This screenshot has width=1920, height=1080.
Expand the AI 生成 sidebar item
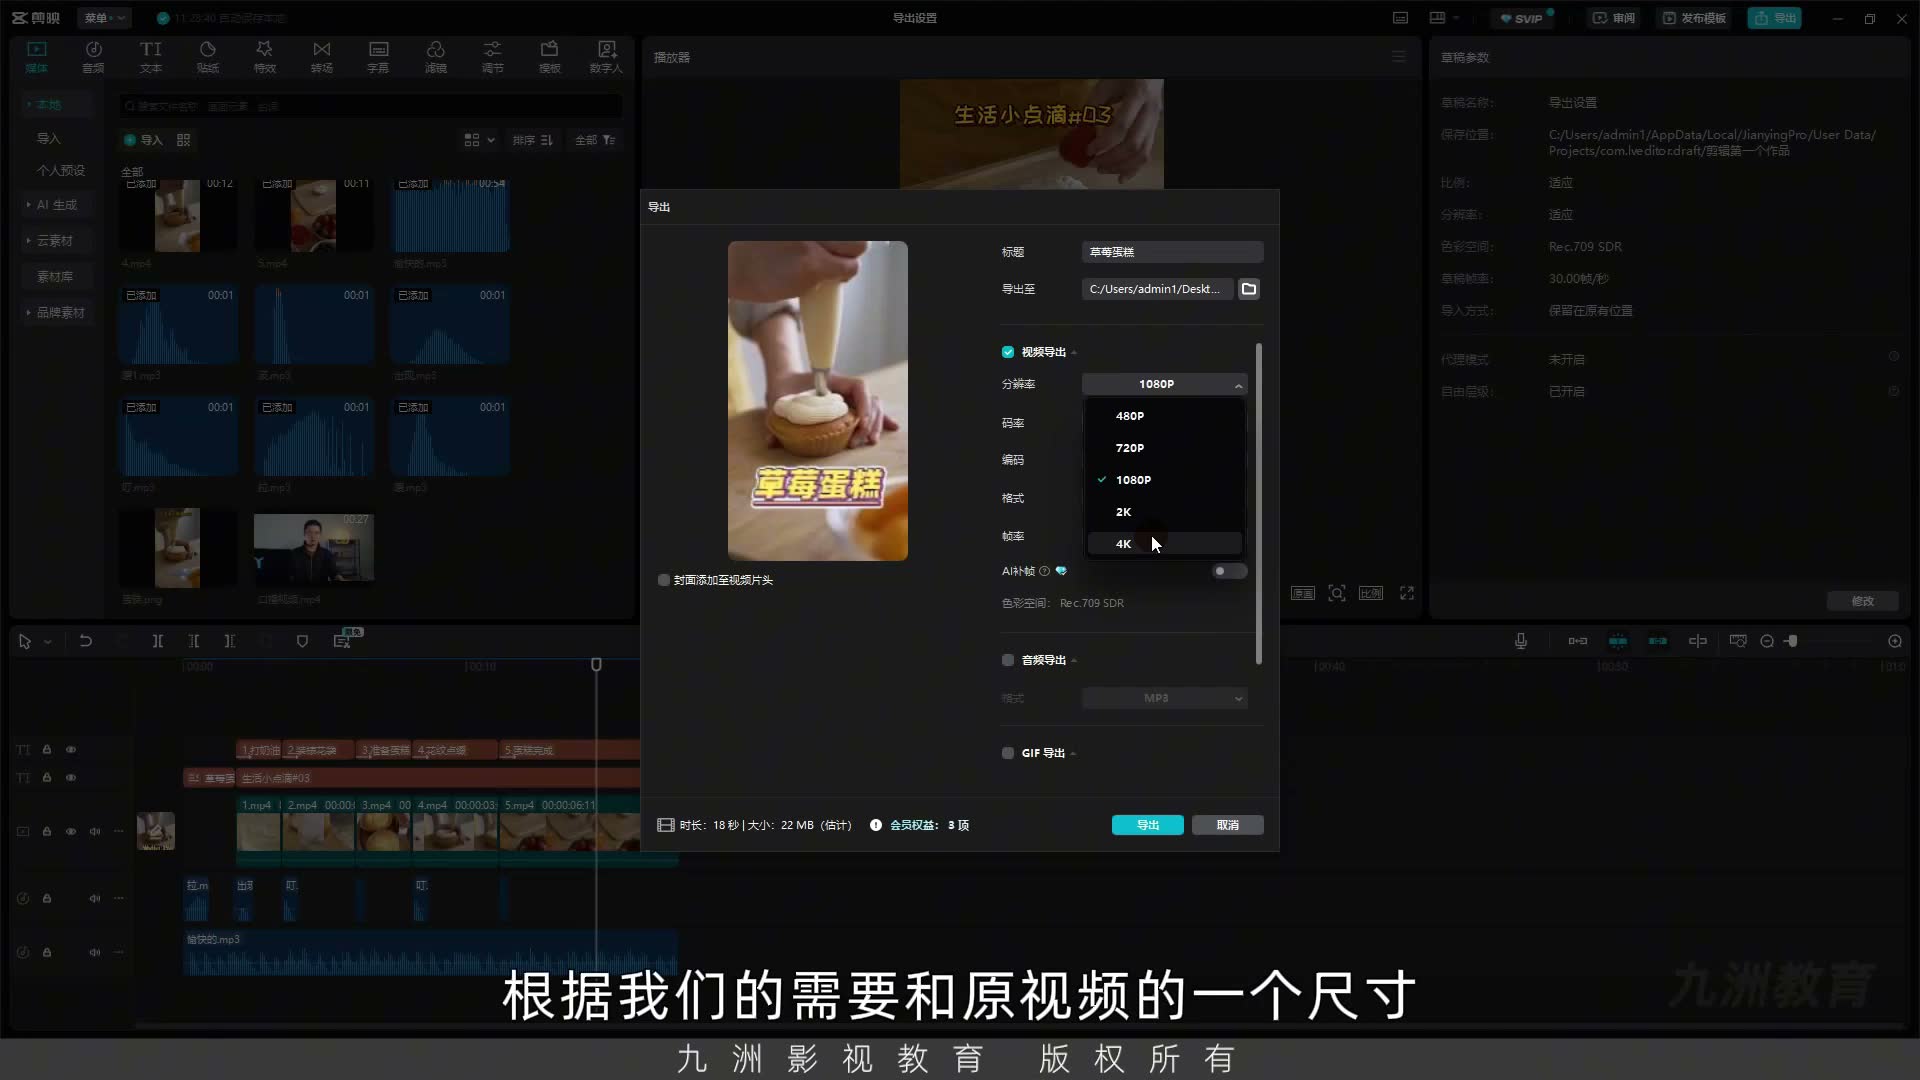click(56, 205)
